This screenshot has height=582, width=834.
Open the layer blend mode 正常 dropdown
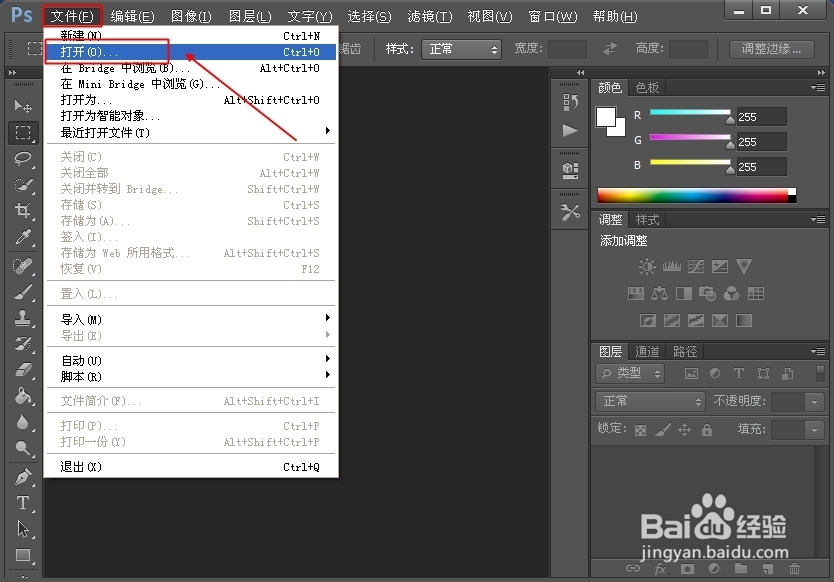tap(650, 401)
